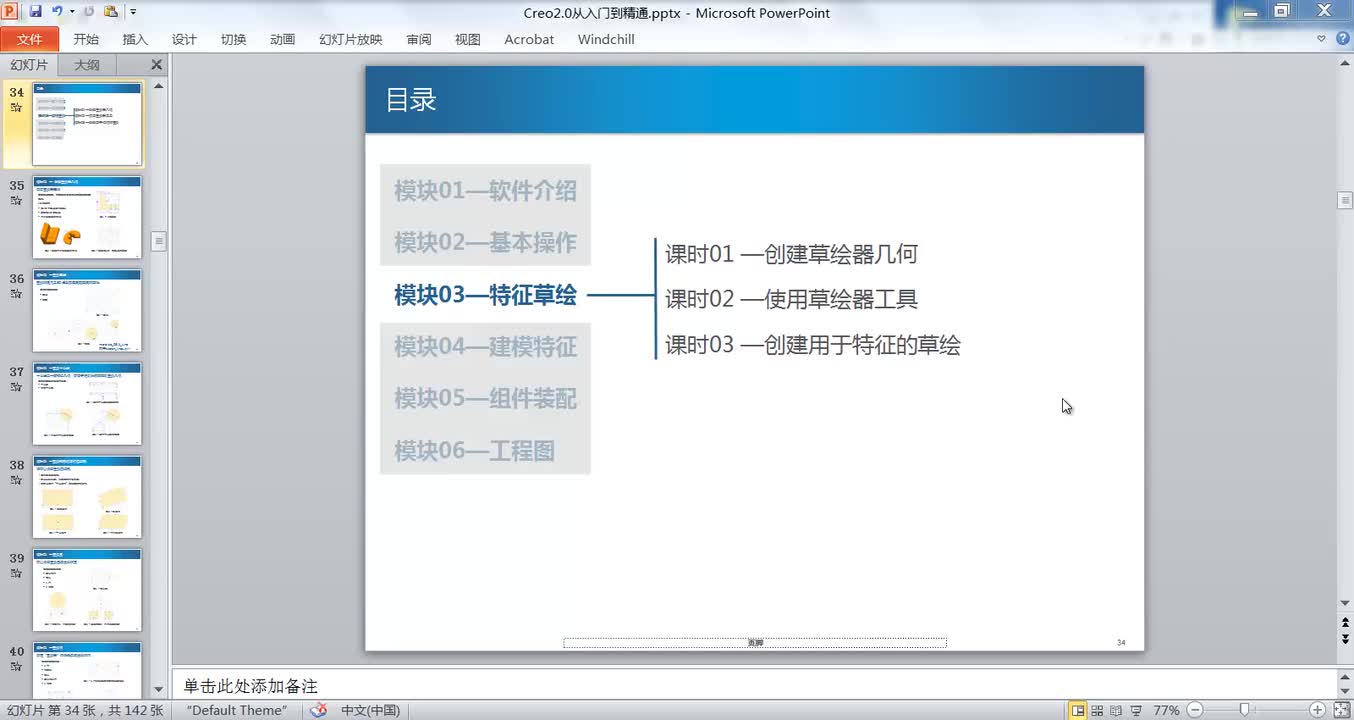Viewport: 1354px width, 720px height.
Task: Open the 插入 ribbon tab
Action: click(135, 39)
